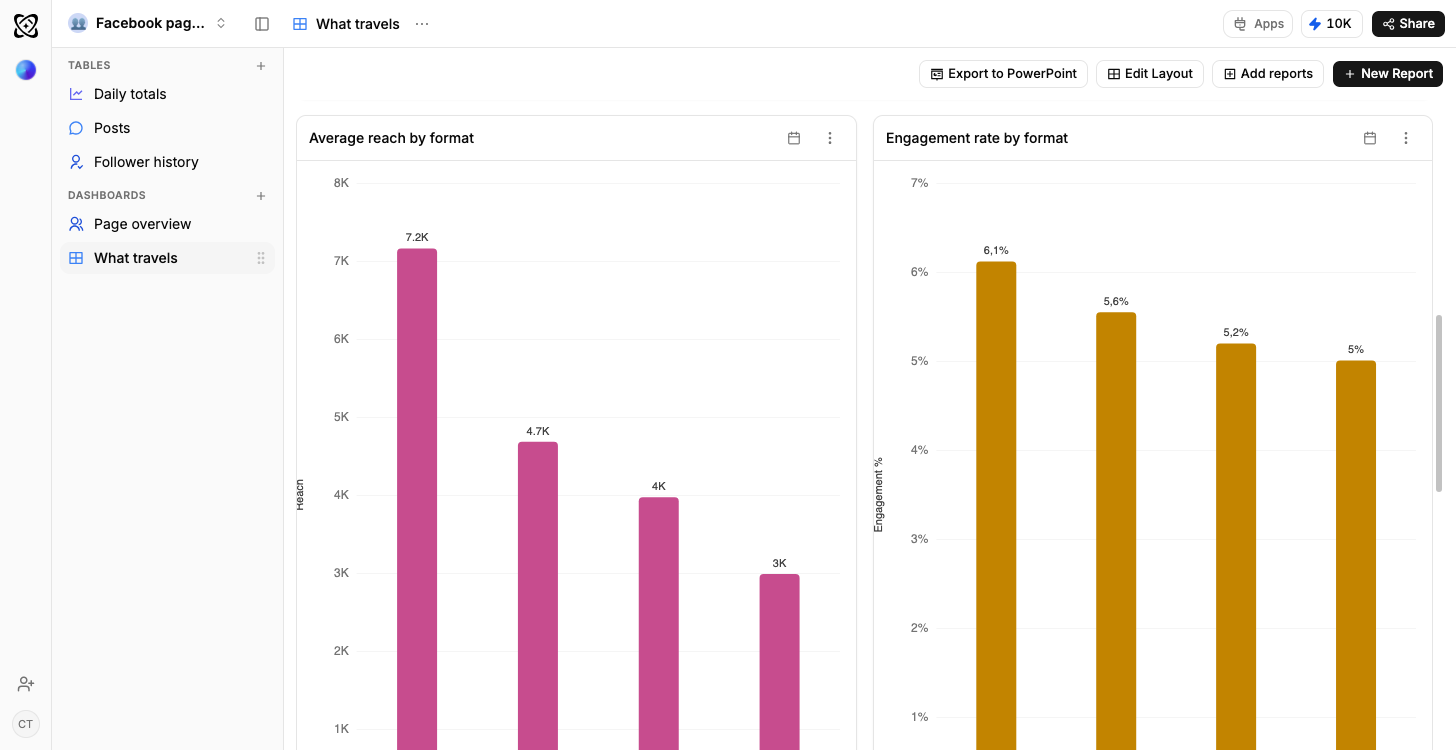This screenshot has width=1456, height=750.
Task: Click the TABLES section header
Action: pos(89,66)
